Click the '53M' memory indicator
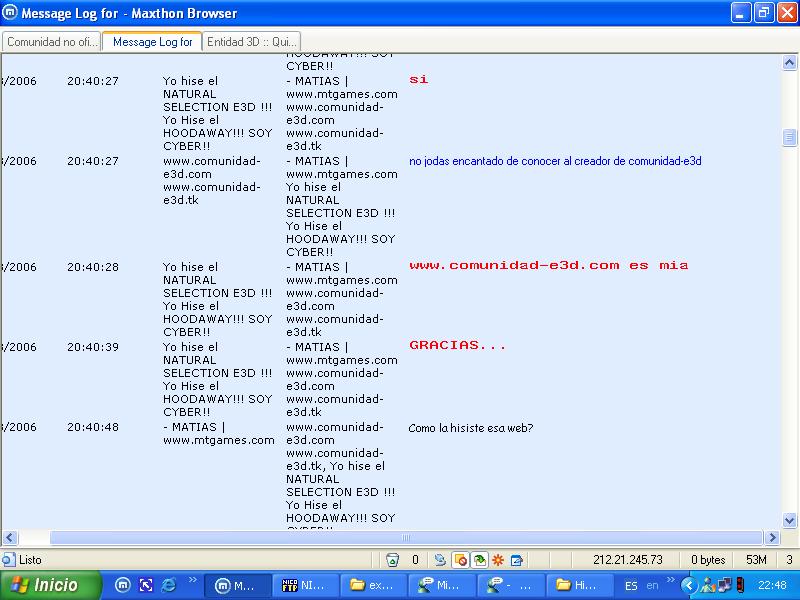This screenshot has width=800, height=600. pyautogui.click(x=756, y=560)
